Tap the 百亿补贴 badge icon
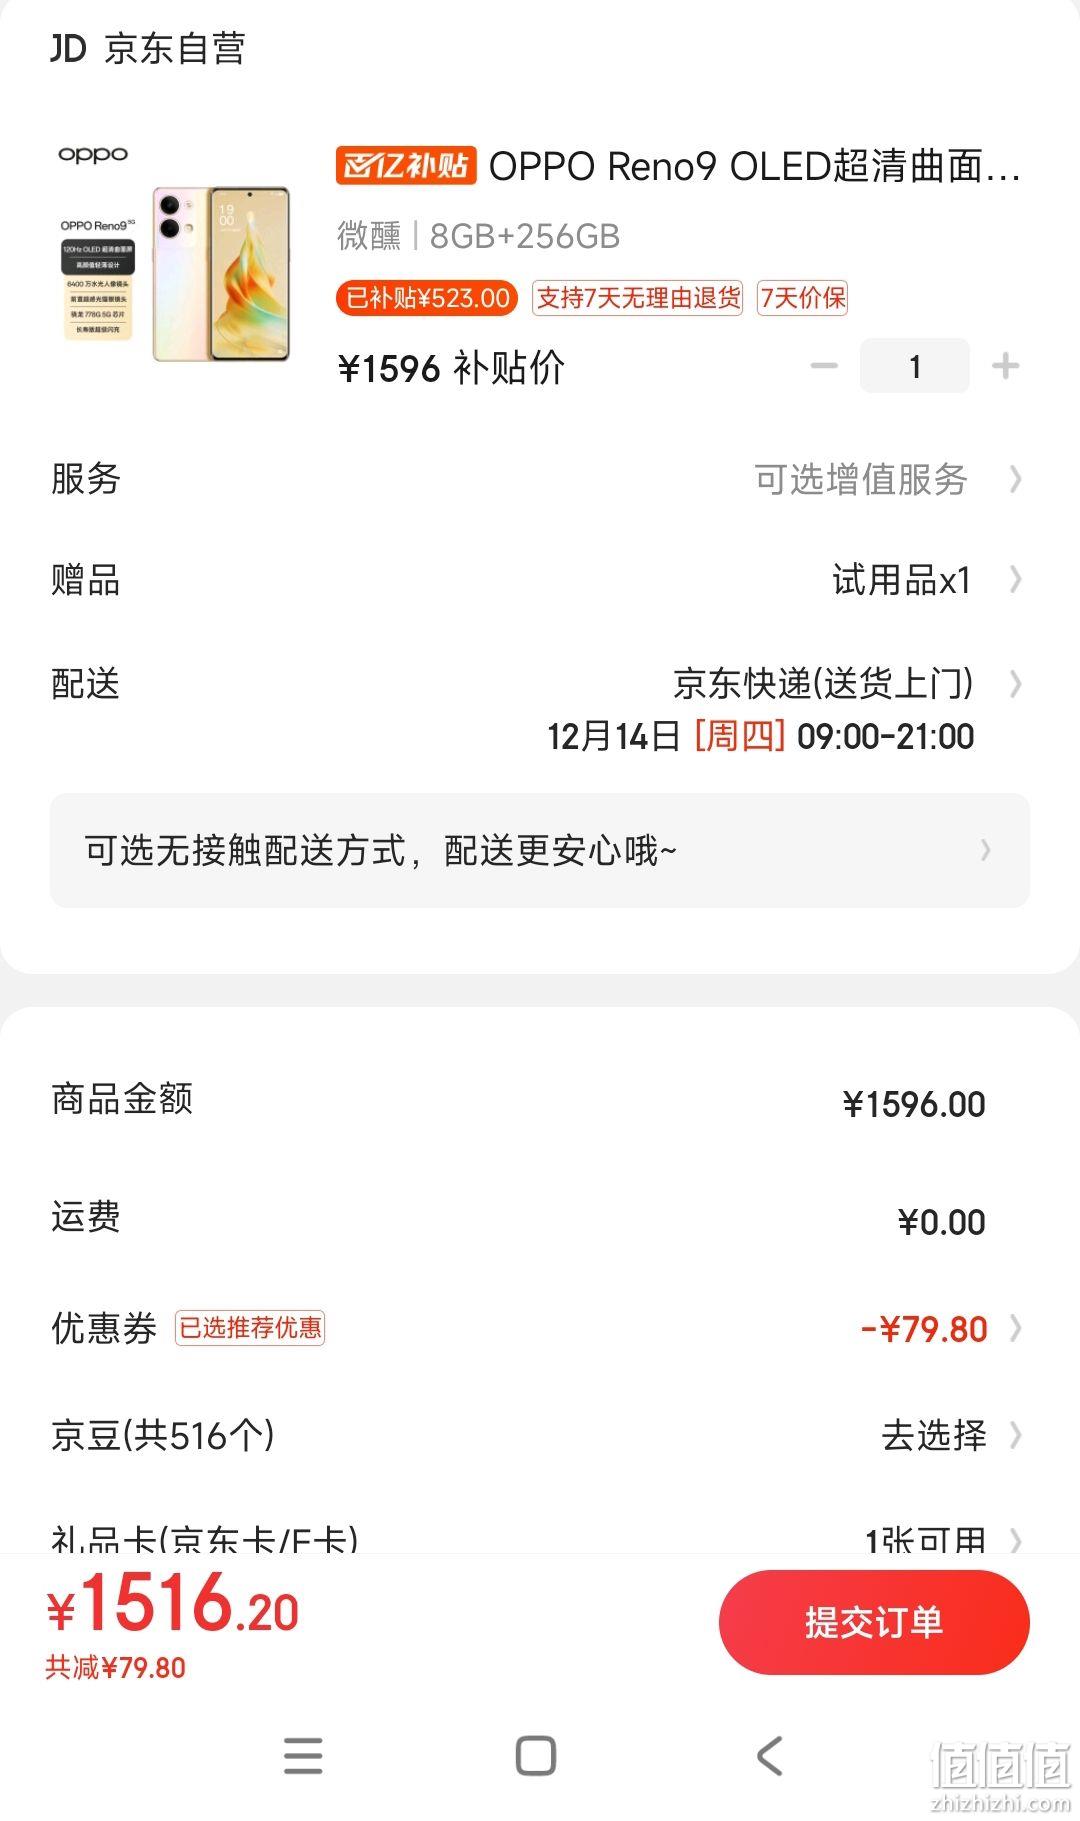Screen dimensions: 1080x1821 [406, 166]
